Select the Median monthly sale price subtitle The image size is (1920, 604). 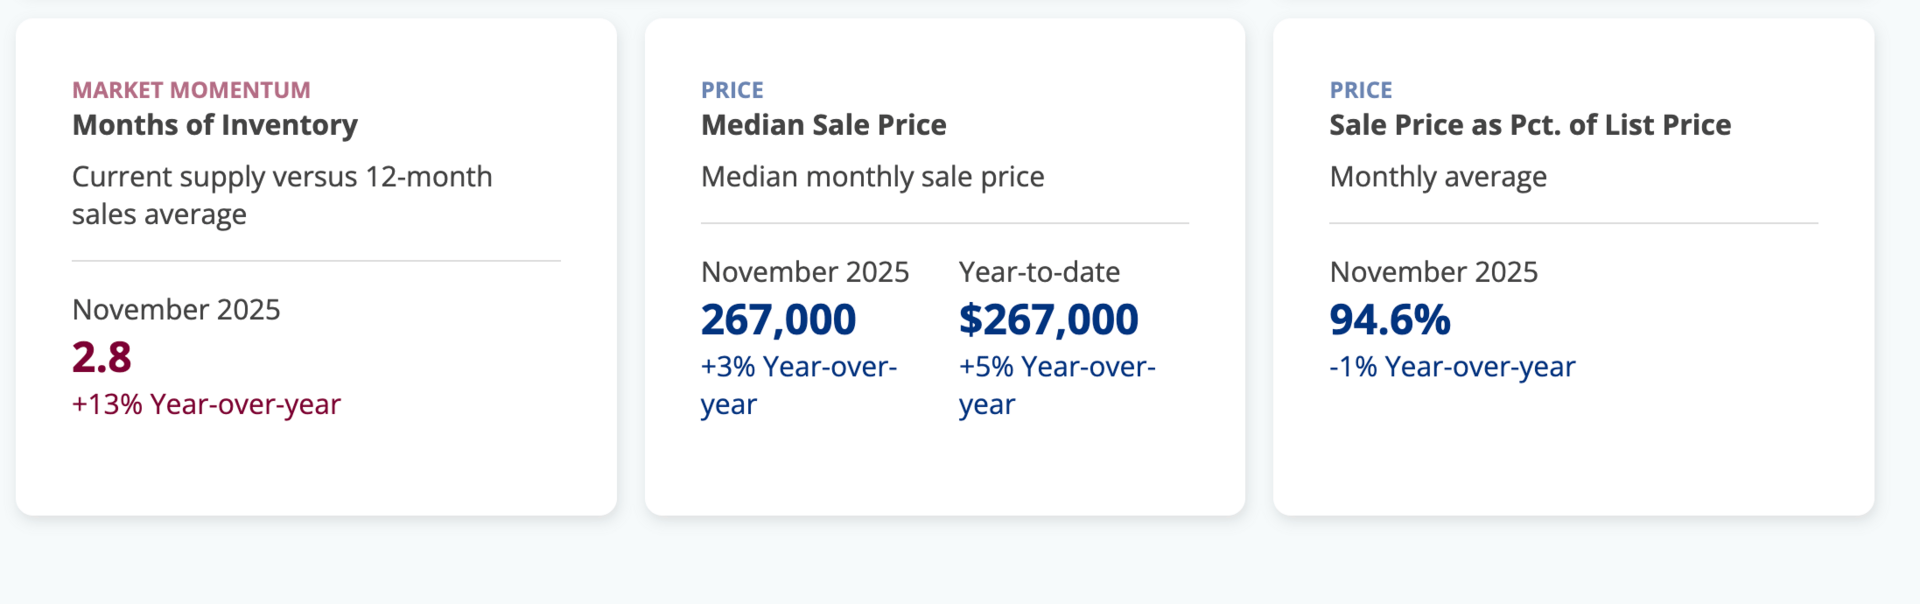872,177
